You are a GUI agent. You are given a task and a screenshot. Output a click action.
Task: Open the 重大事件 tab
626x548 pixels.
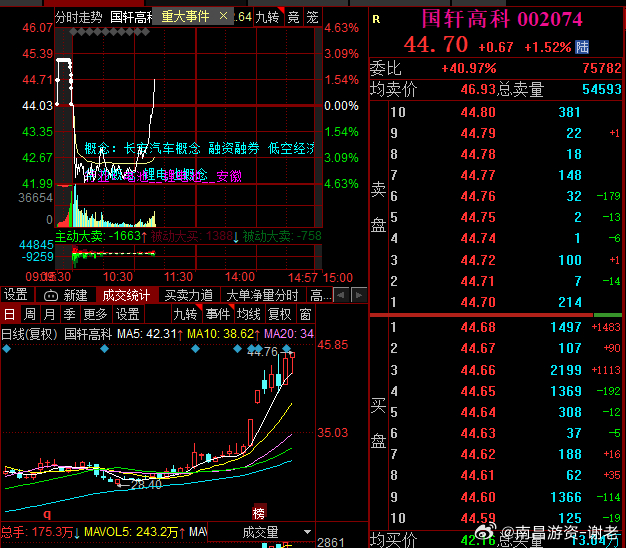pos(185,17)
